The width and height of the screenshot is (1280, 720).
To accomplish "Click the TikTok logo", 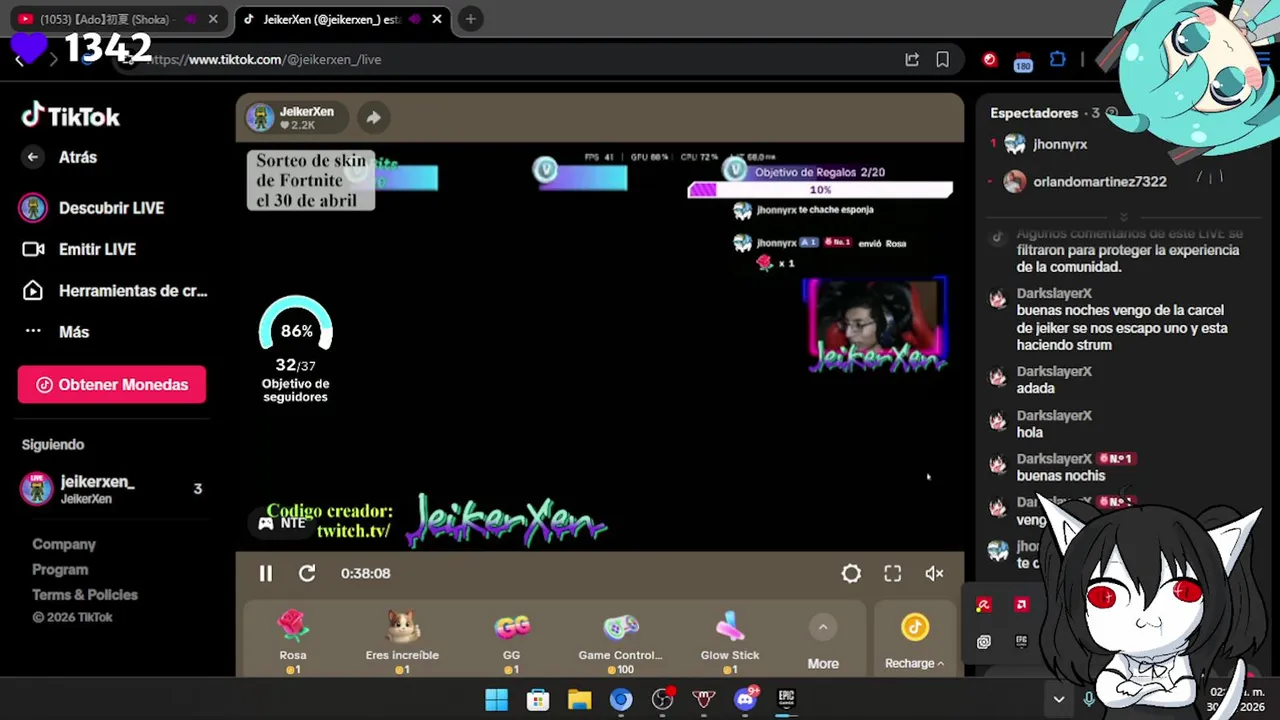I will pos(70,116).
